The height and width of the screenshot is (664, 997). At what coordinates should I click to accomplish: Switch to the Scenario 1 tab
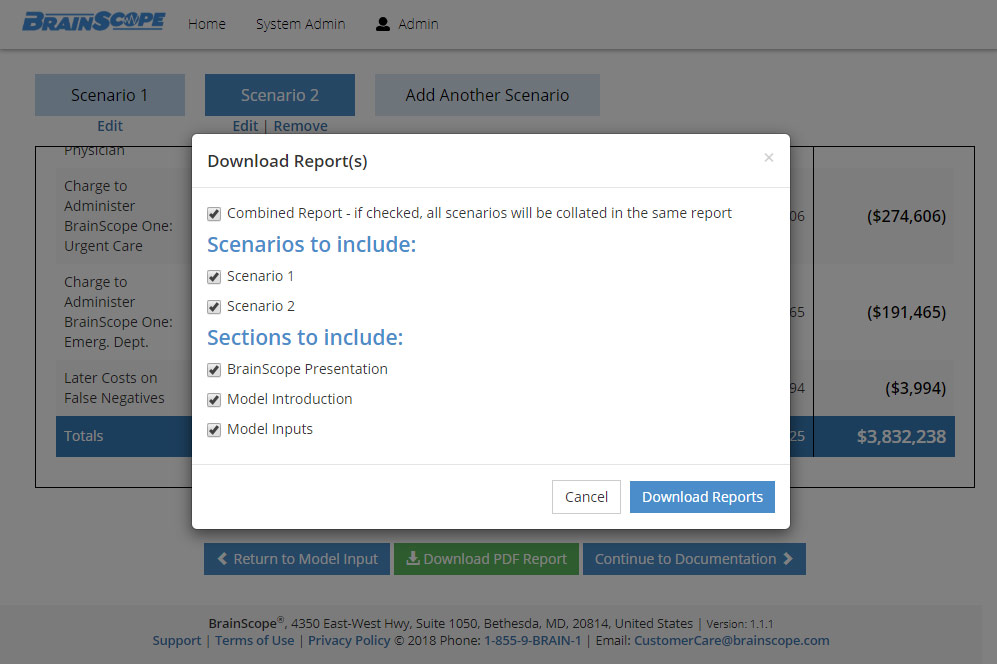click(109, 95)
